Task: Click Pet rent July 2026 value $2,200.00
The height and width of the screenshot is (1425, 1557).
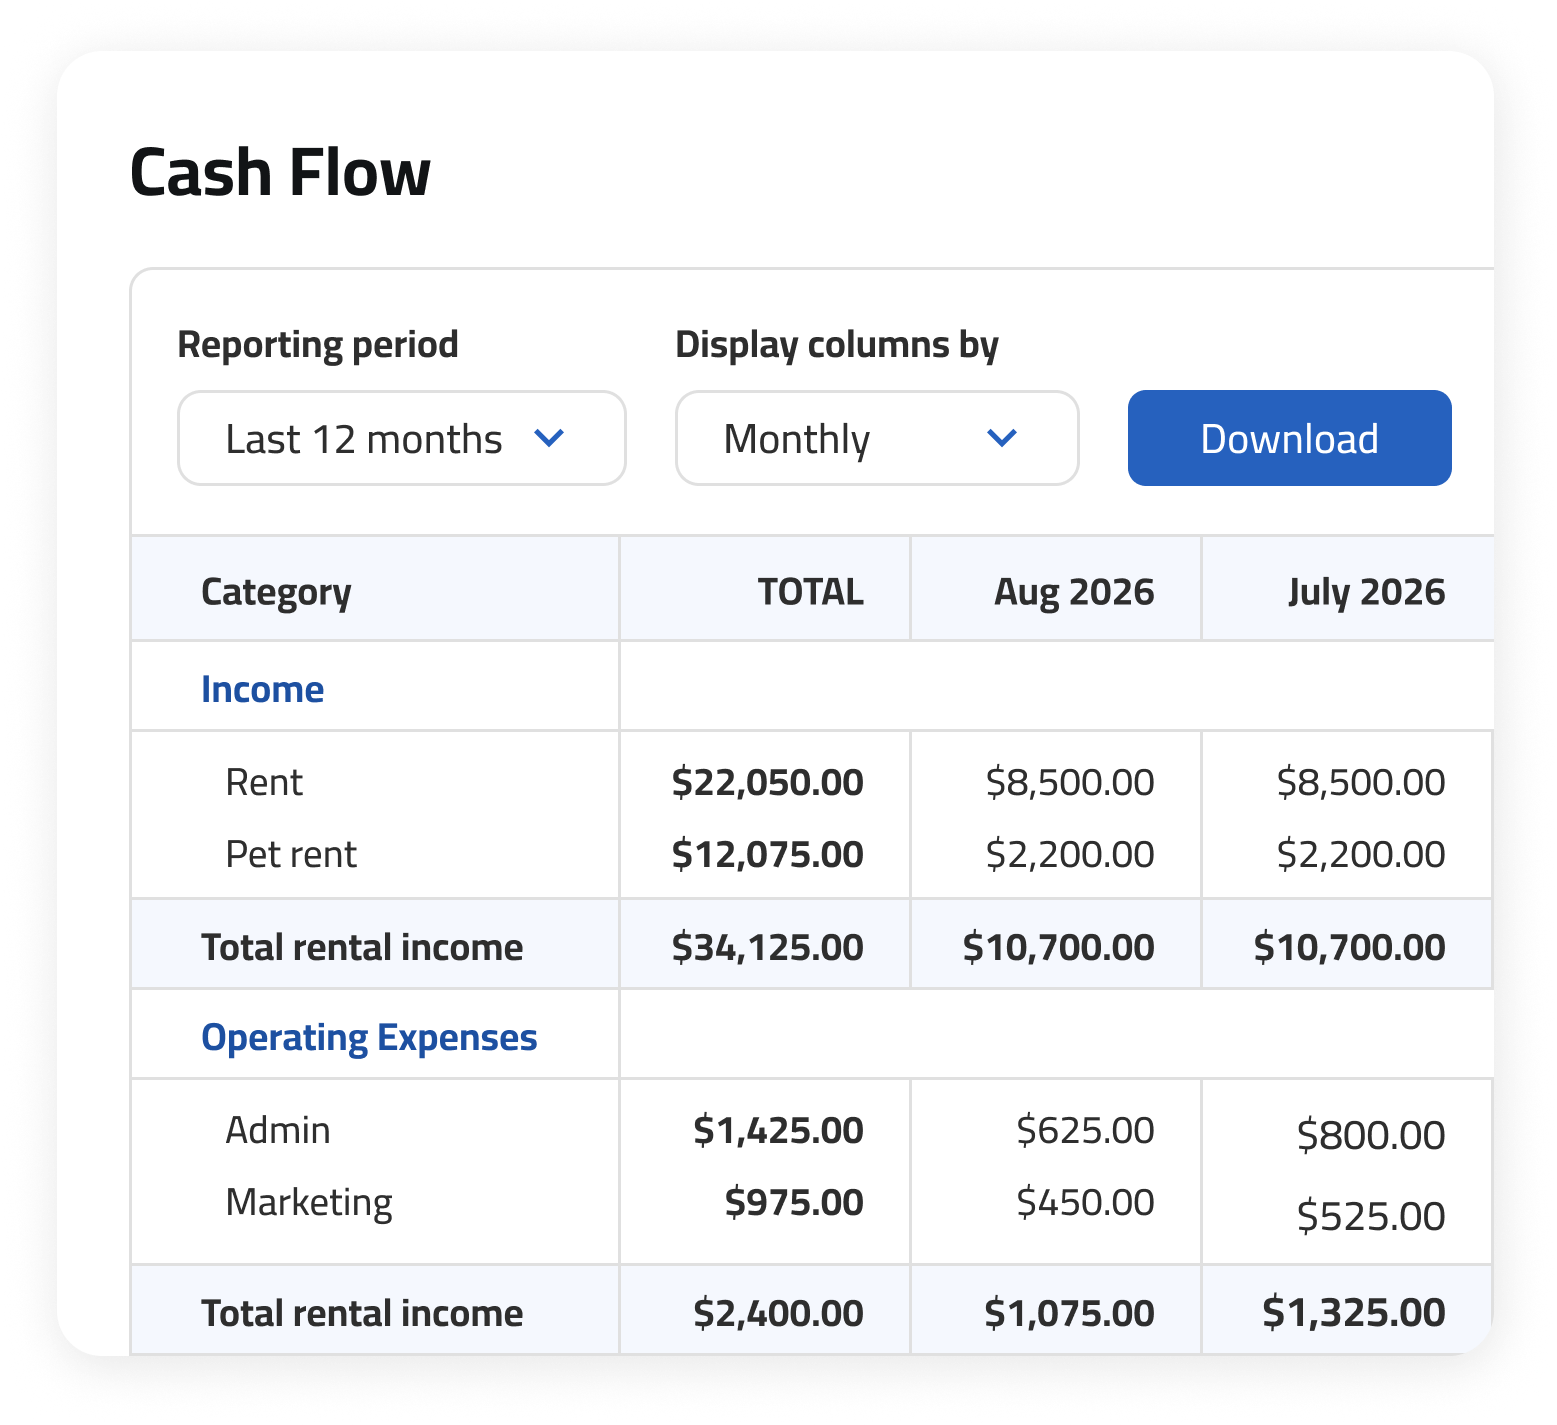Action: pyautogui.click(x=1360, y=854)
